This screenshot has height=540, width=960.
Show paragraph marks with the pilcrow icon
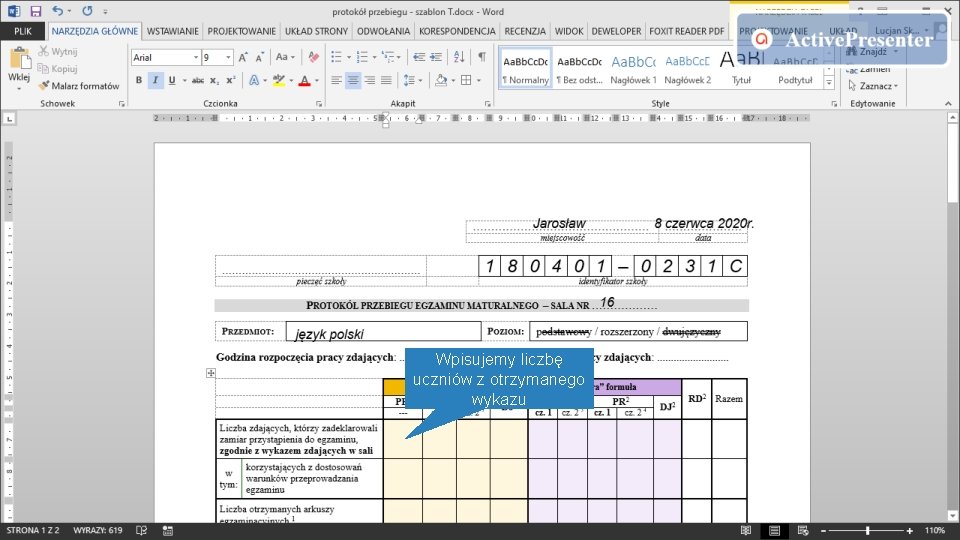[x=482, y=57]
